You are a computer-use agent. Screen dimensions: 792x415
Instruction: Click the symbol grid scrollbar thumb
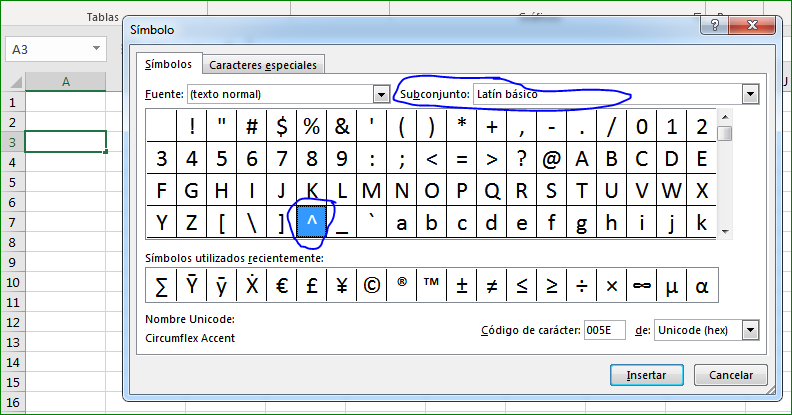[725, 134]
